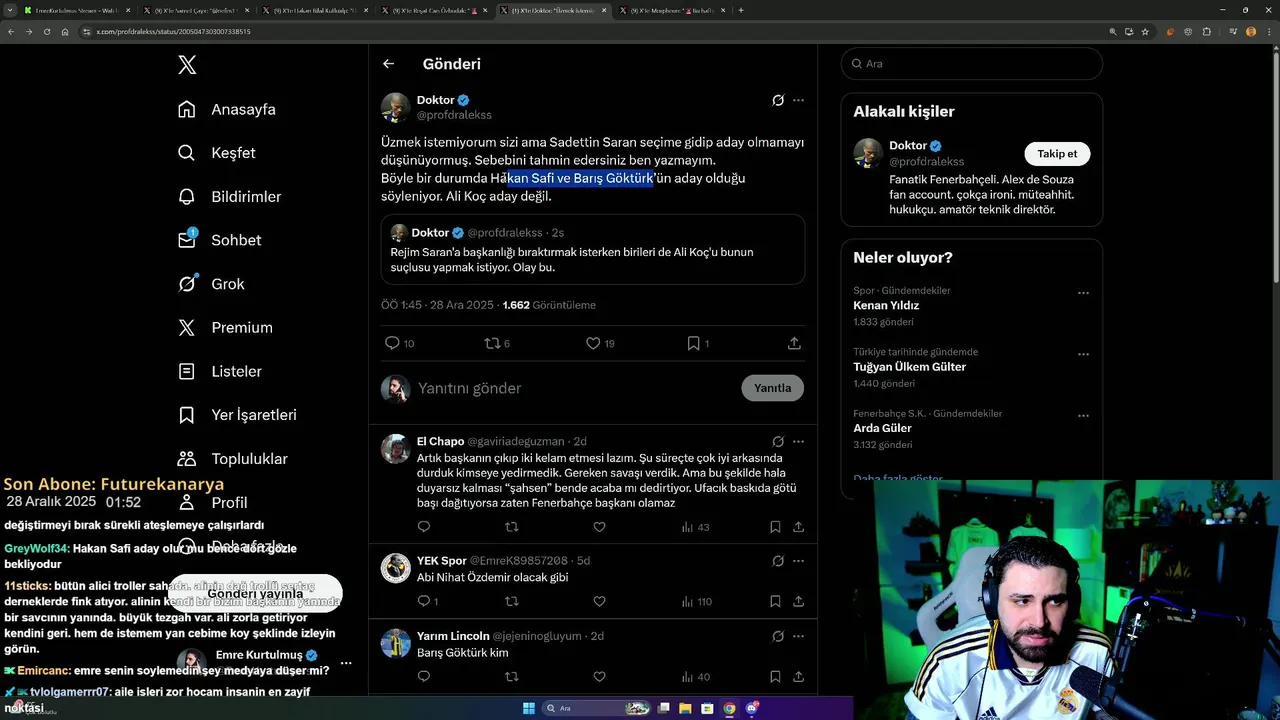Open options for Tuğyan Ülkem Gülter trend
This screenshot has width=1280, height=720.
point(1083,355)
